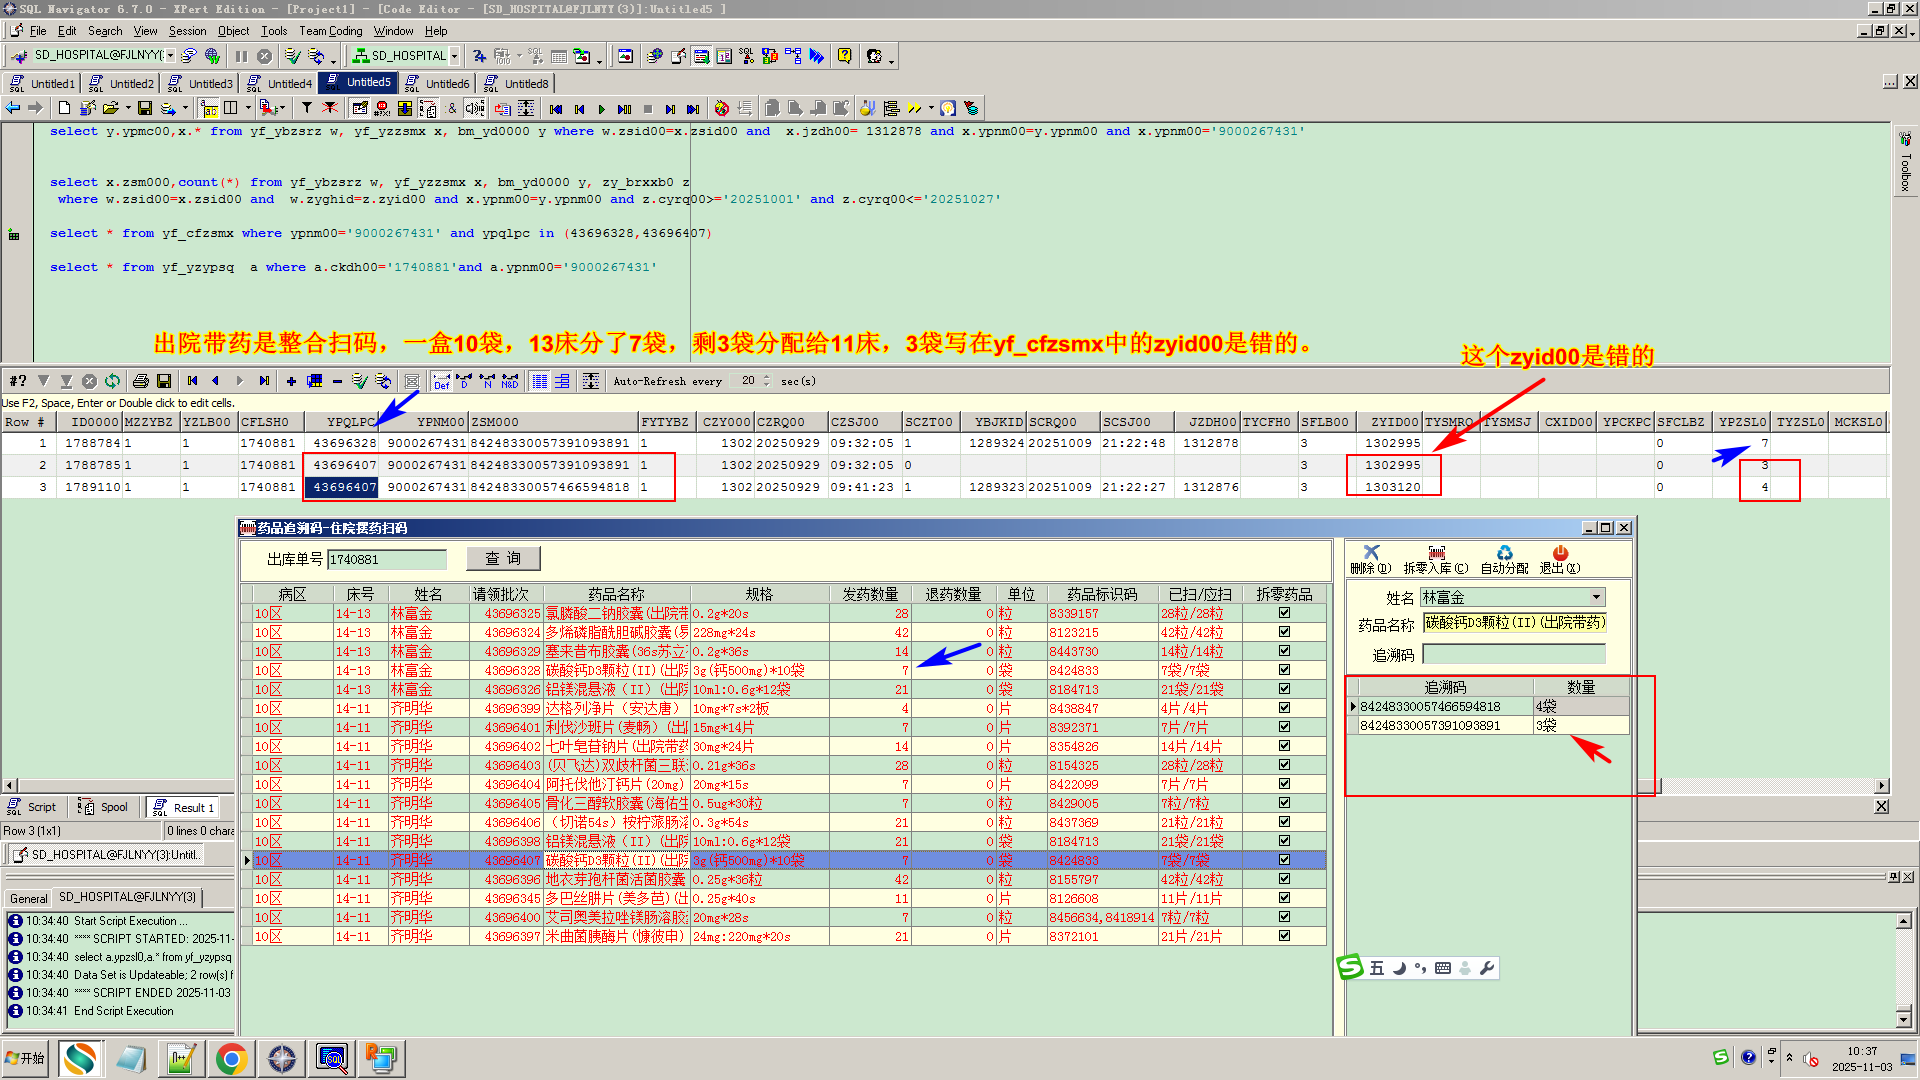The height and width of the screenshot is (1080, 1920).
Task: Toggle 拆零药品 checkbox in first row
Action: pos(1284,613)
